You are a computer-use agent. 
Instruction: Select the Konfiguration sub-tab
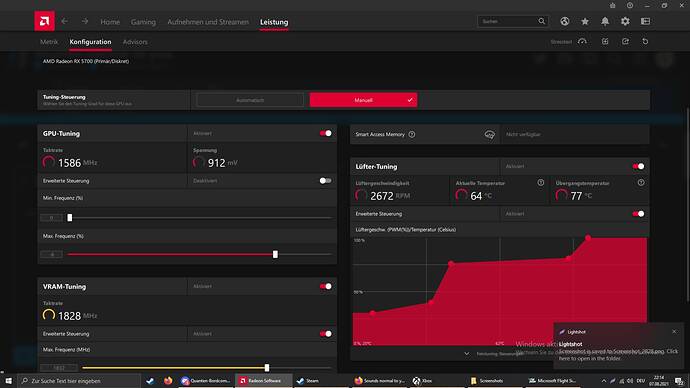90,42
